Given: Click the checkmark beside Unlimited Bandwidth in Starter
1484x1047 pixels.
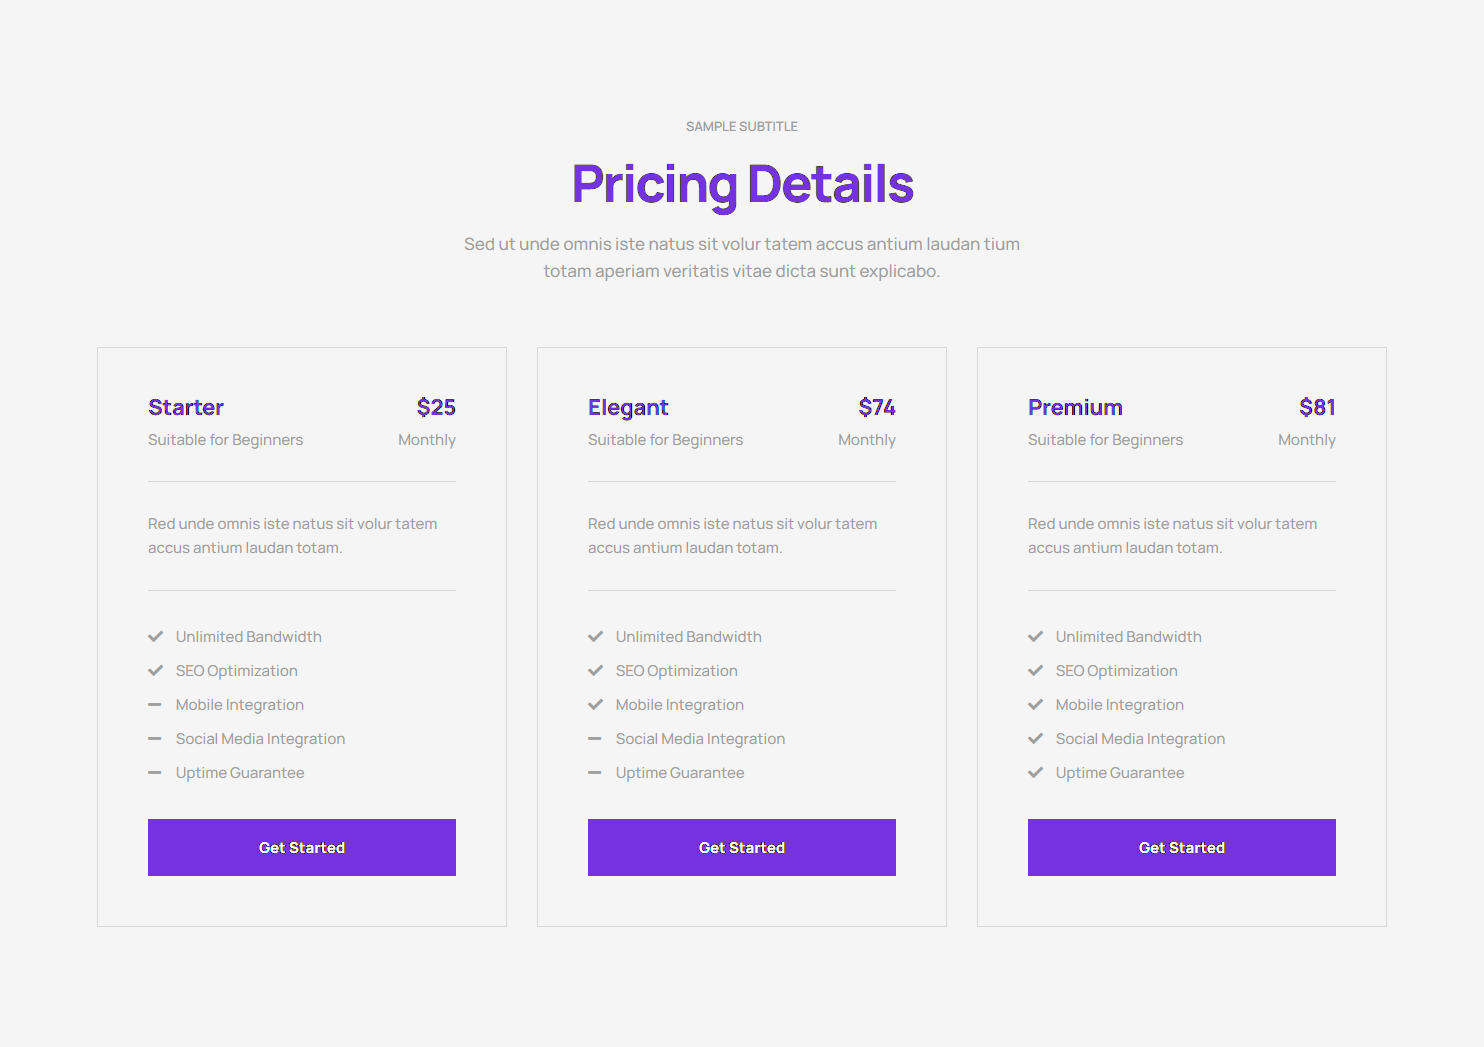Looking at the screenshot, I should (x=156, y=636).
